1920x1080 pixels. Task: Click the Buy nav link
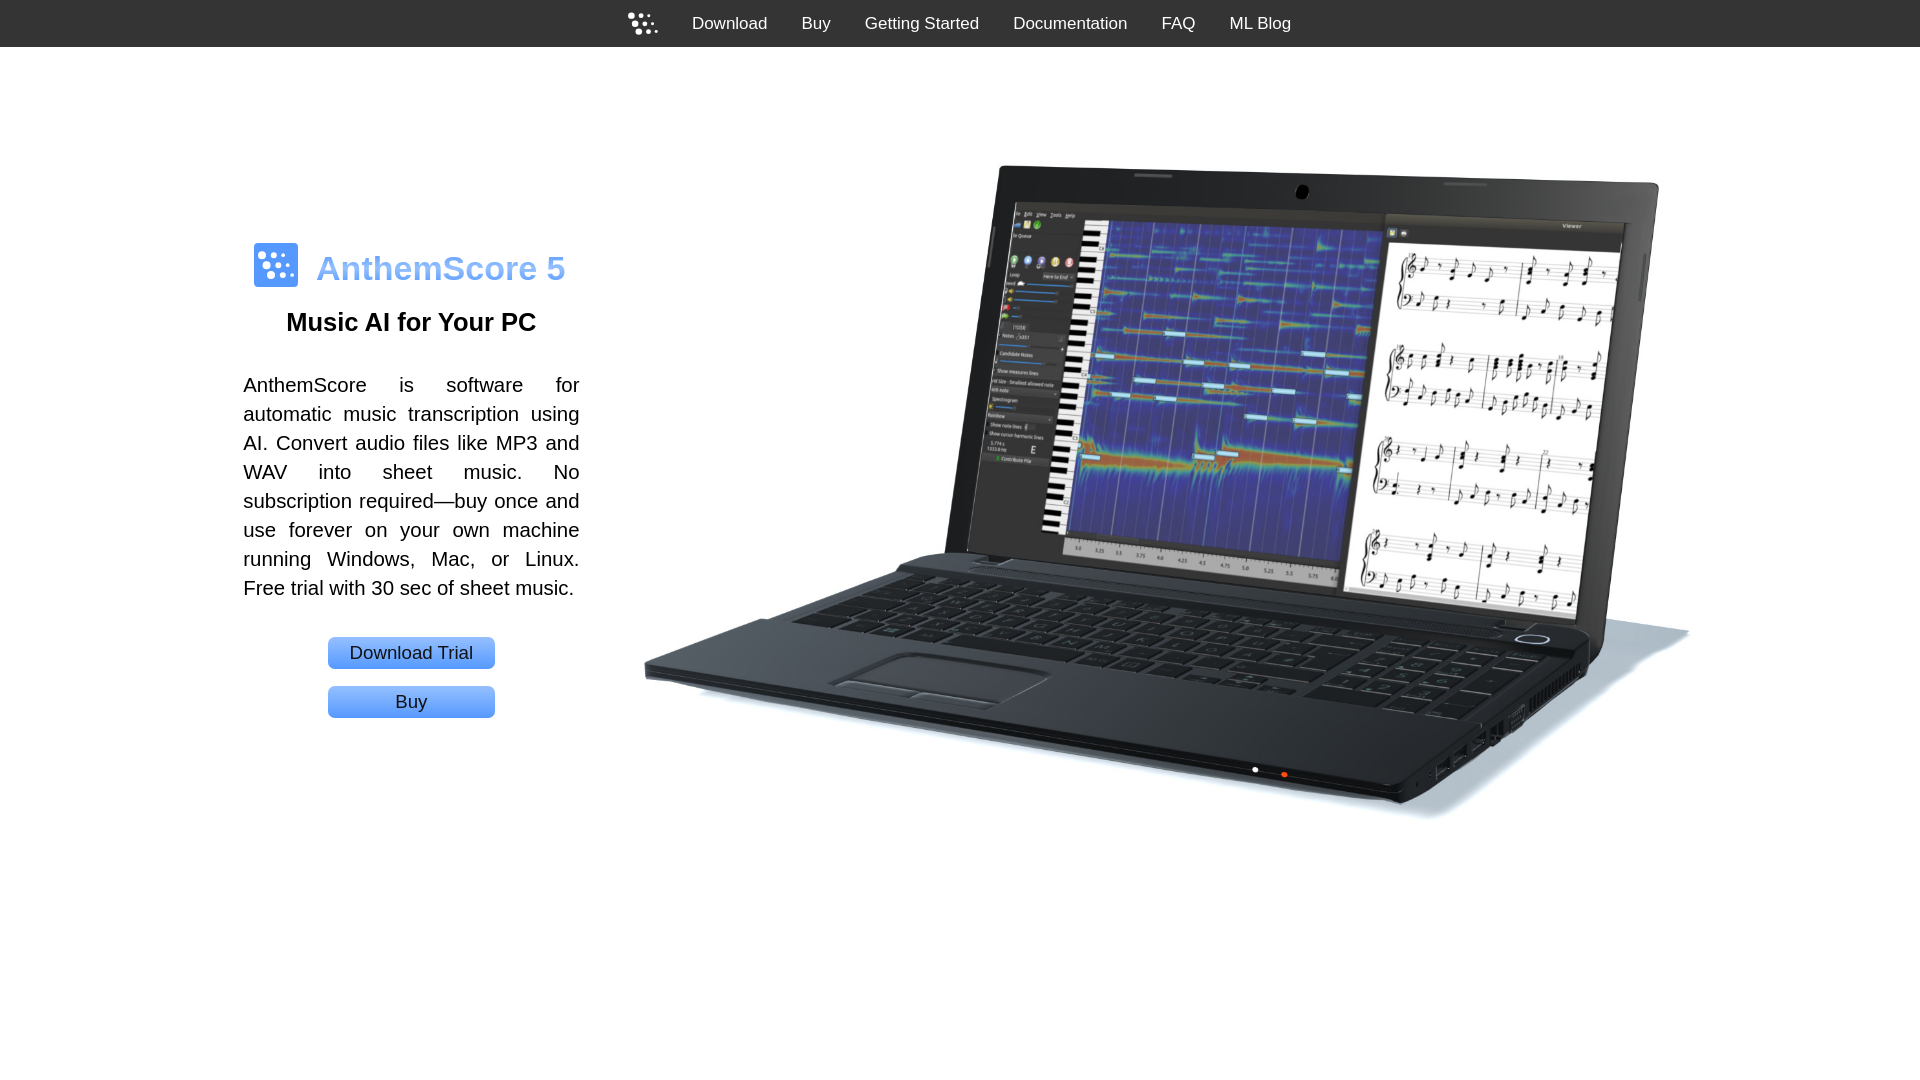[815, 22]
